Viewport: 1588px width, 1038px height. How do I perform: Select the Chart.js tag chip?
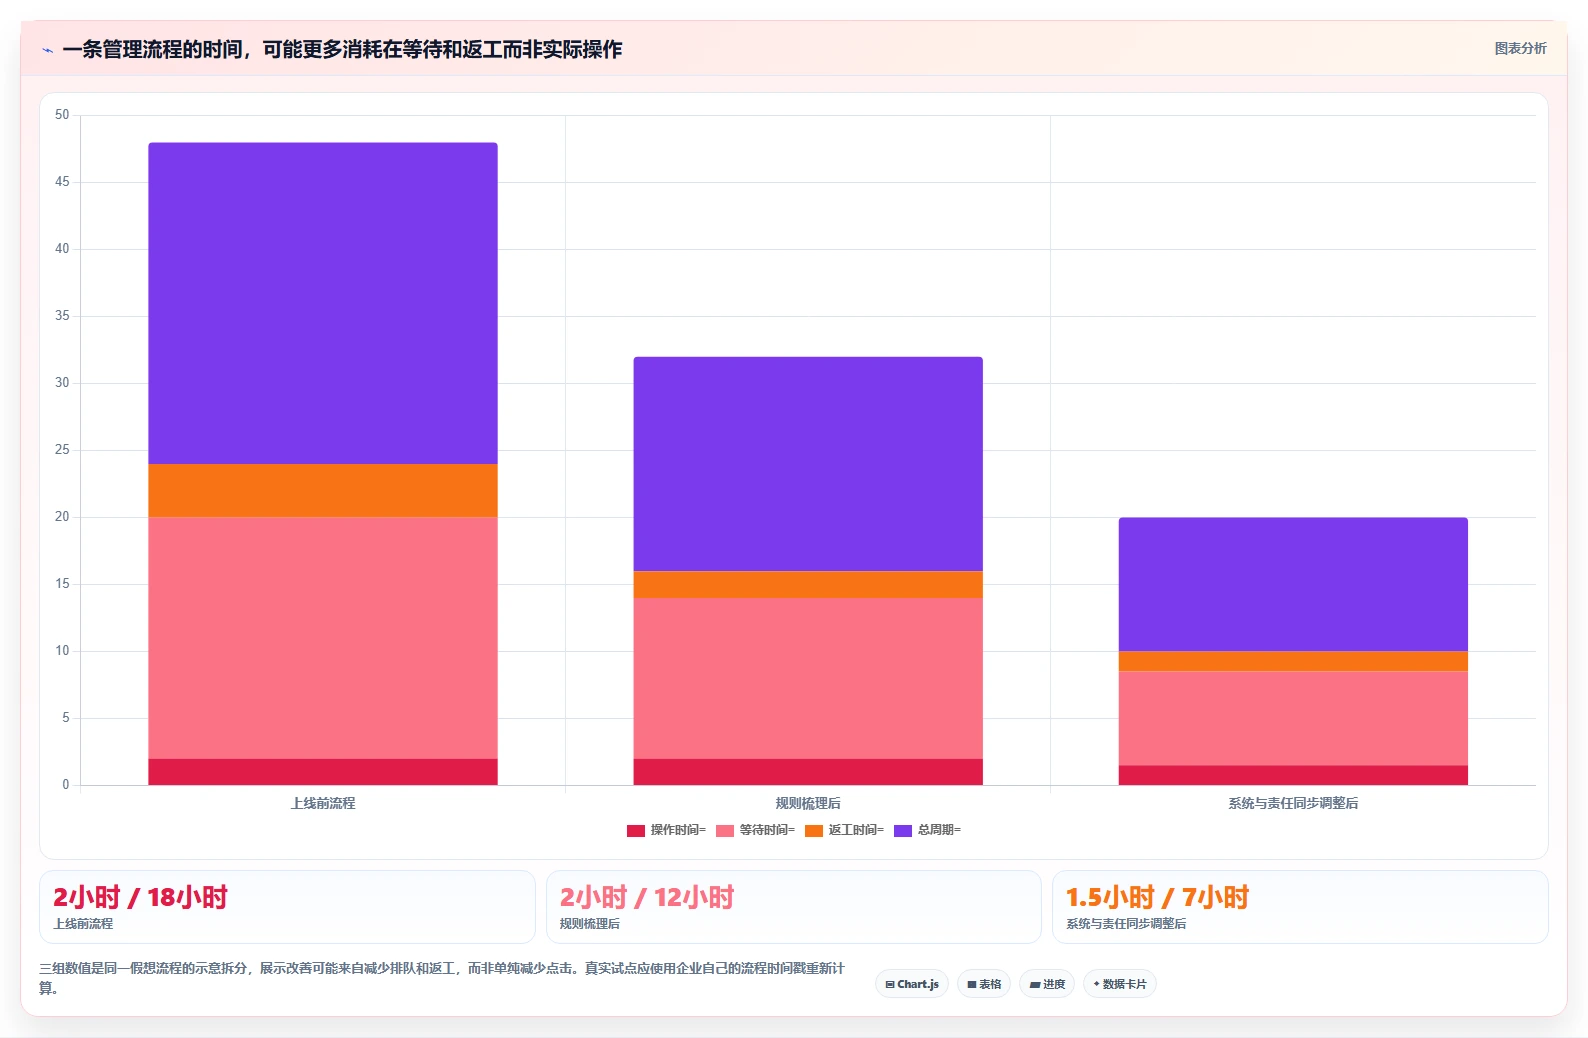coord(912,984)
